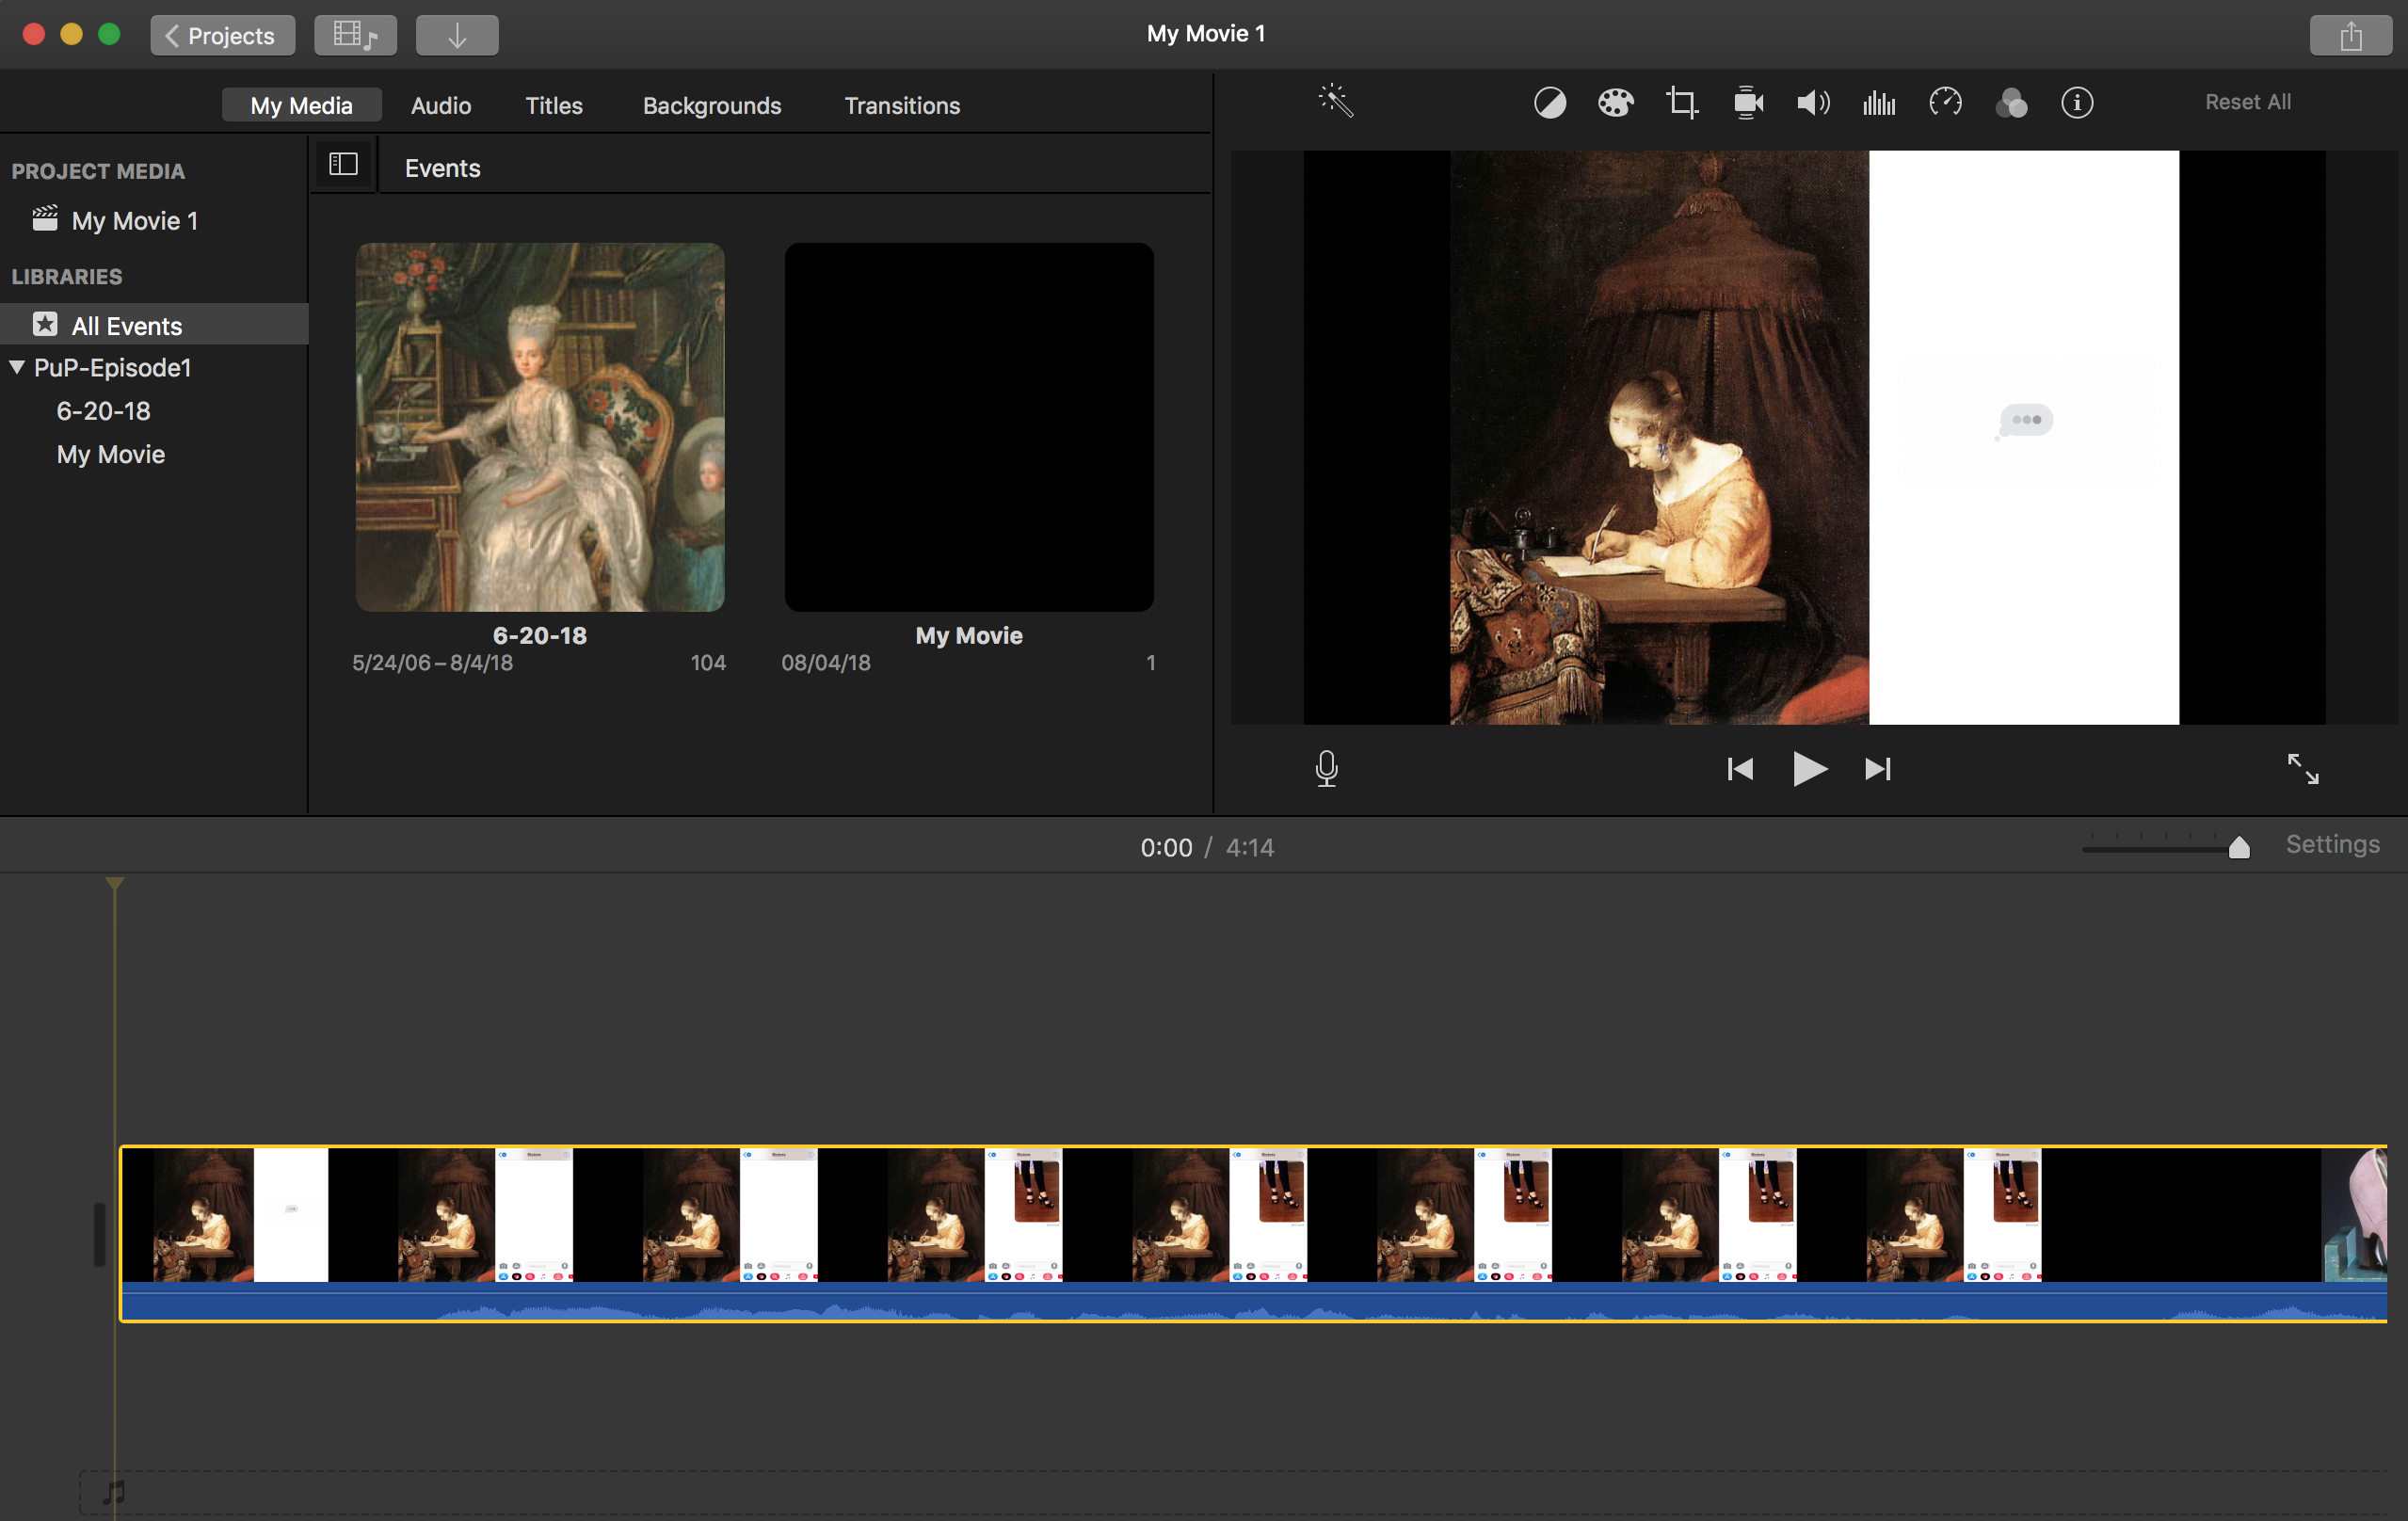The width and height of the screenshot is (2408, 1521).
Task: Open the volume adjustment tool
Action: coord(1813,102)
